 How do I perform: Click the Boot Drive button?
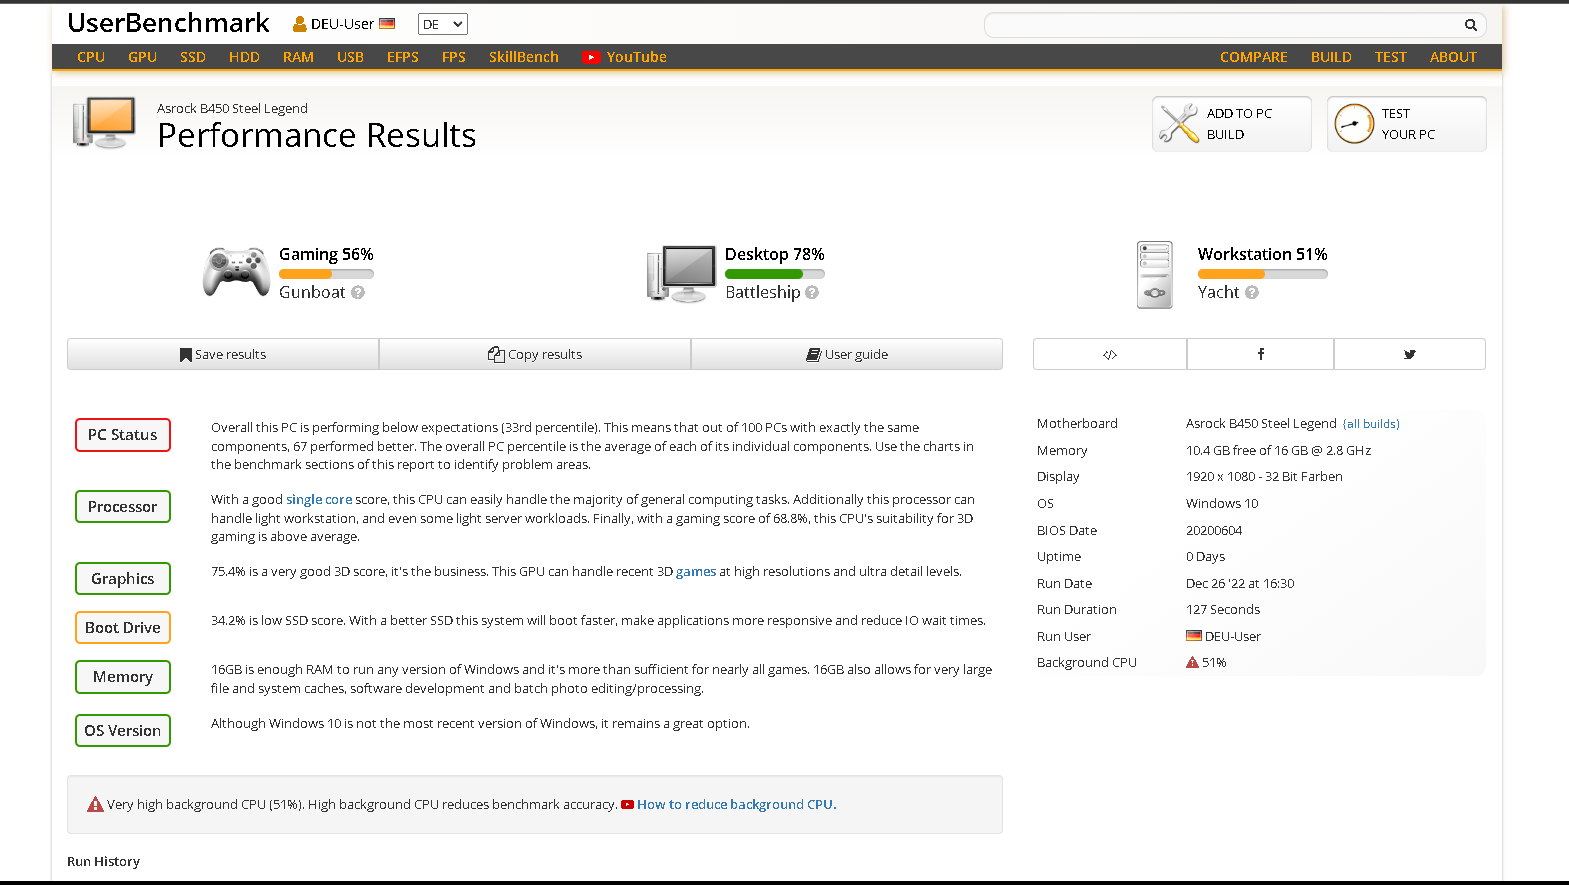click(x=123, y=628)
